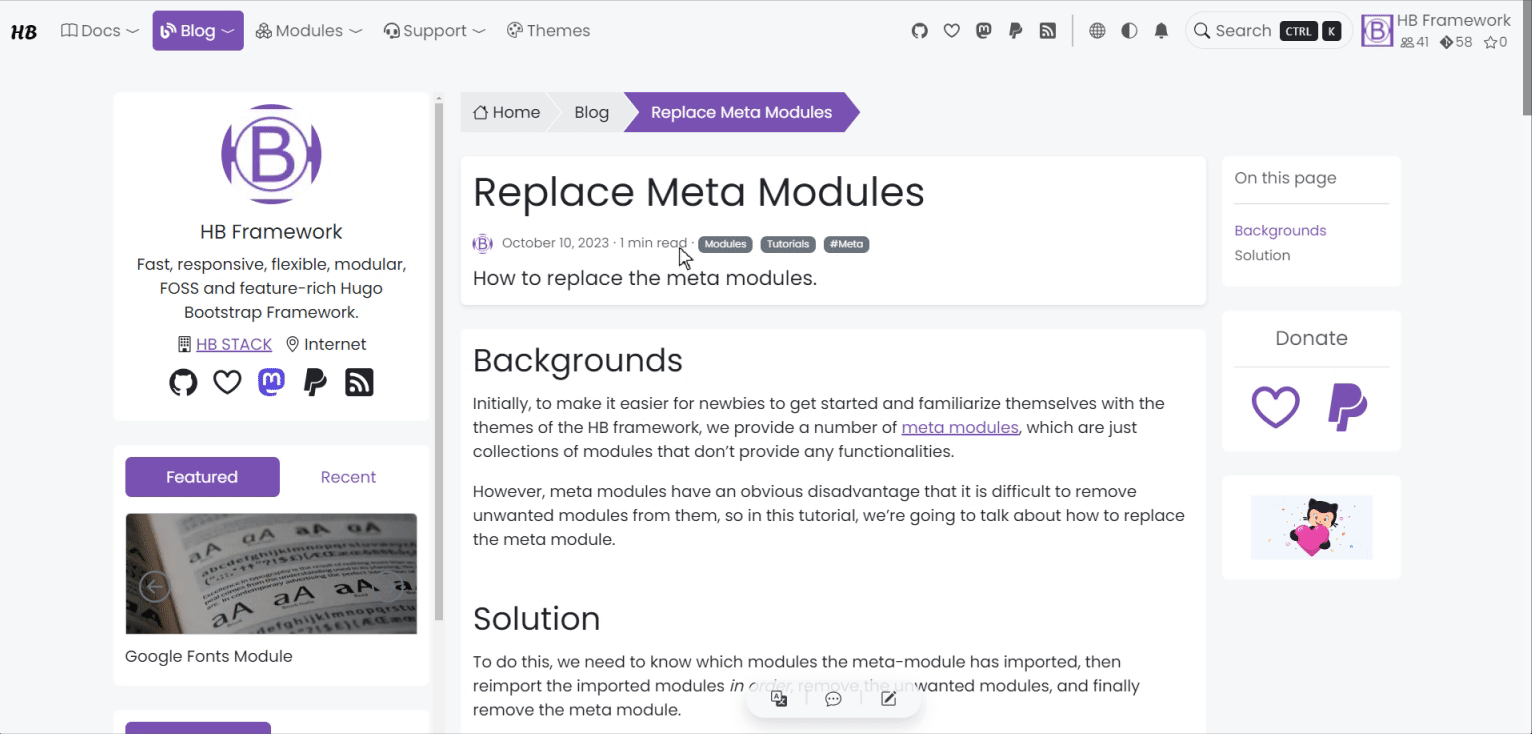Open the Themes menu item
Screen dimensions: 1532x734
(x=548, y=31)
